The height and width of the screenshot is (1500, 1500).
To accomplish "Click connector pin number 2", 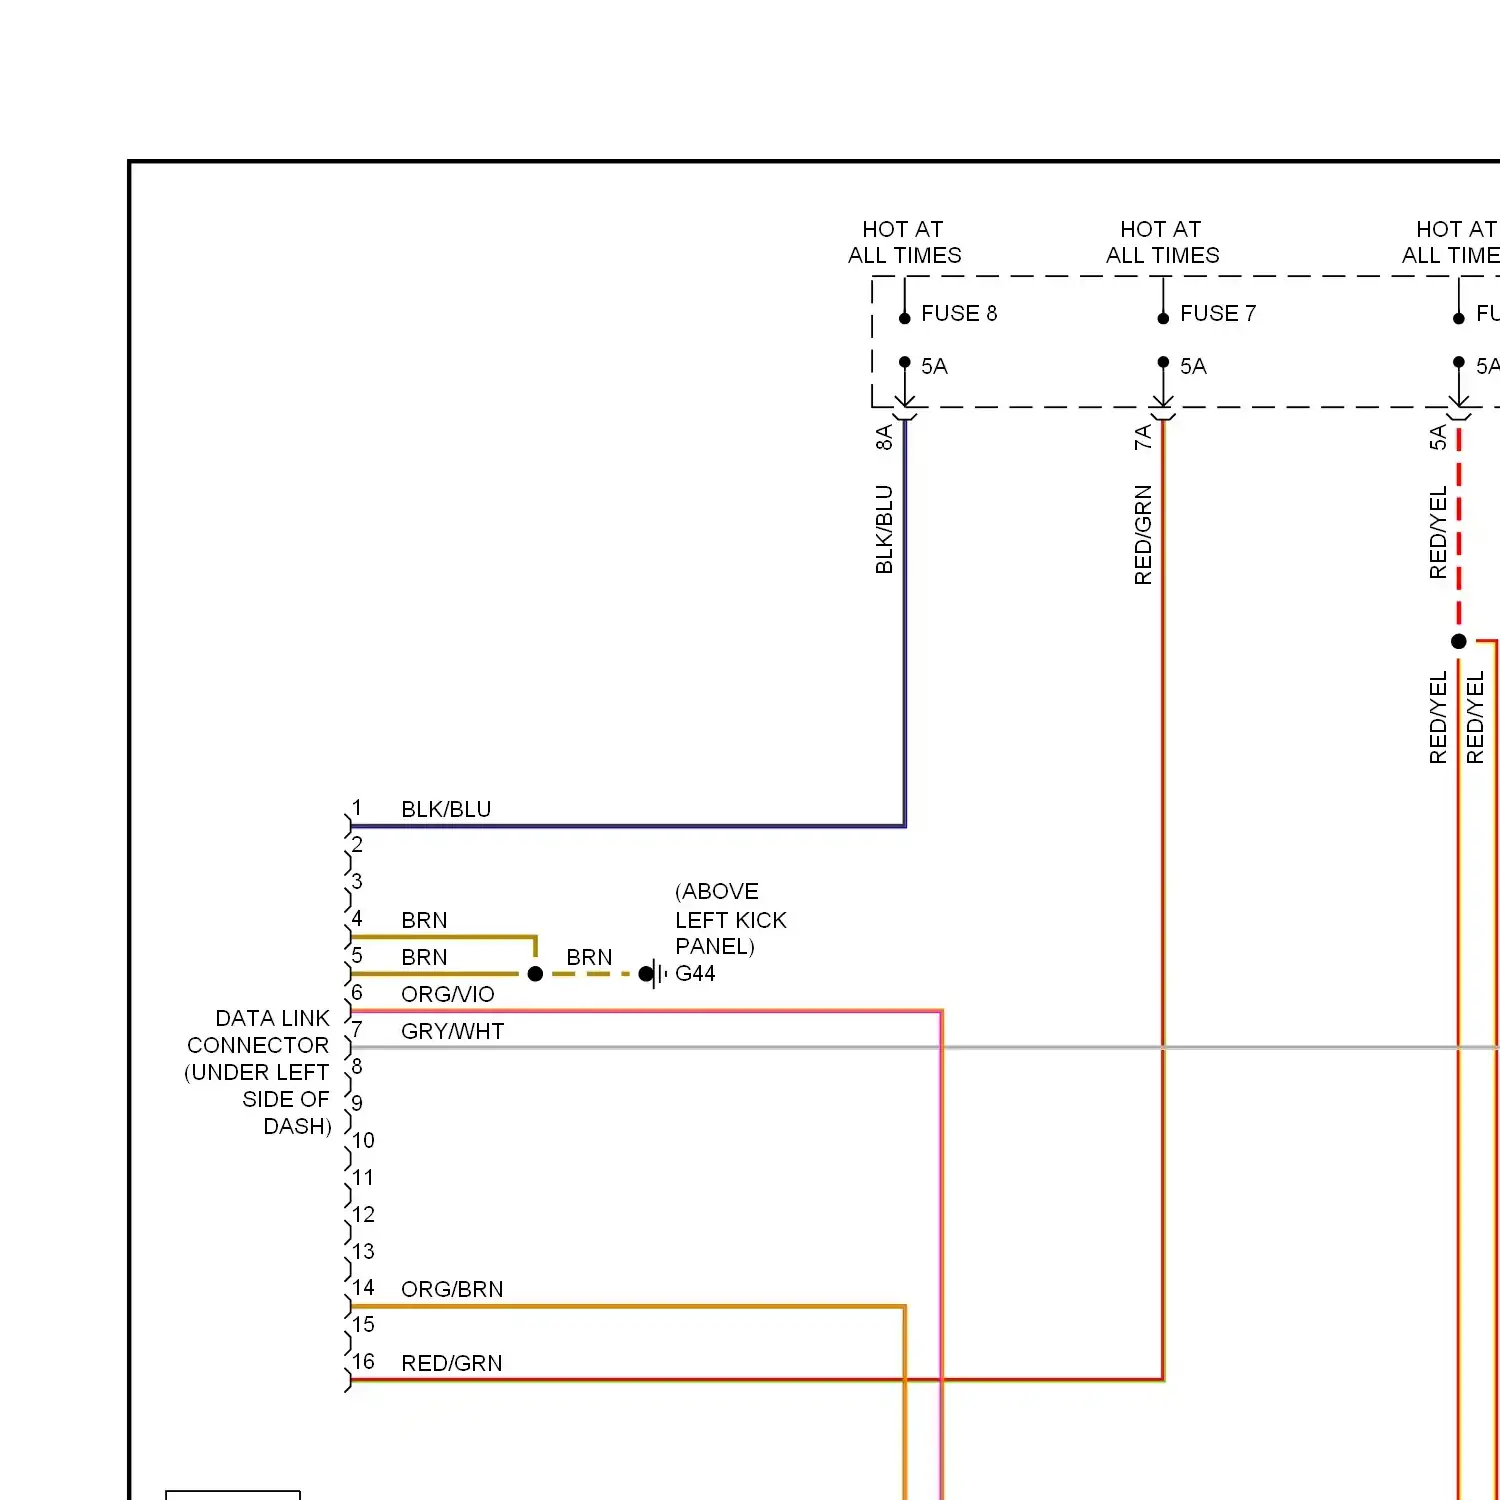I will pyautogui.click(x=357, y=844).
